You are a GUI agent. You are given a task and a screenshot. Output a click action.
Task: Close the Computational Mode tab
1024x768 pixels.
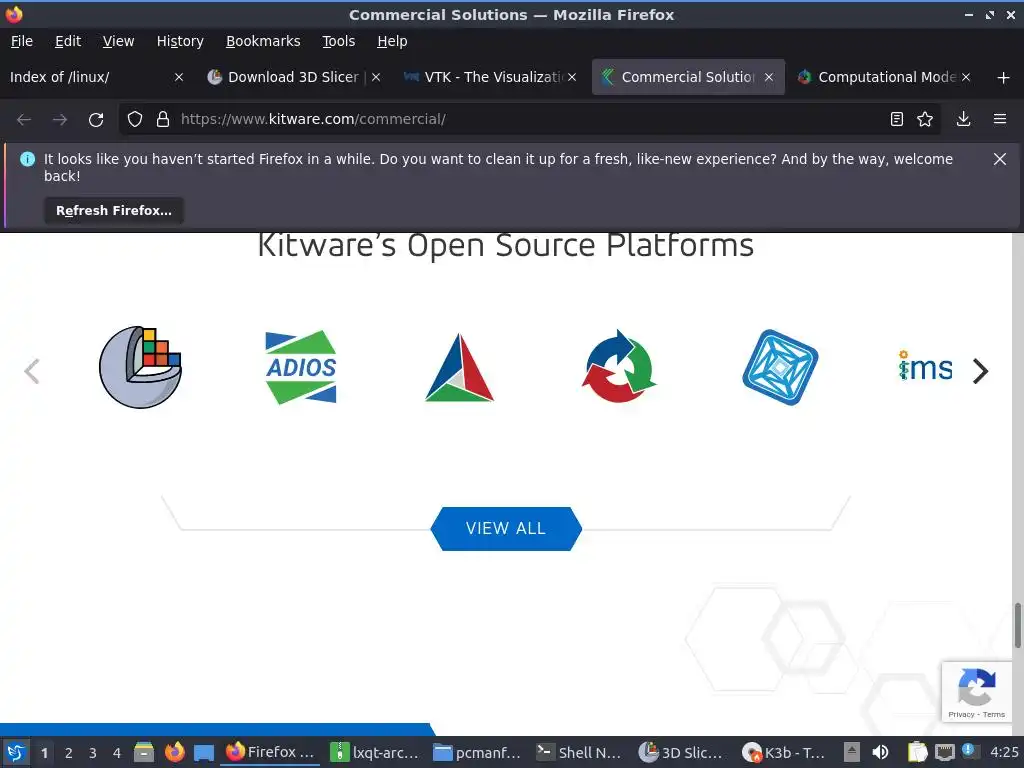[966, 77]
